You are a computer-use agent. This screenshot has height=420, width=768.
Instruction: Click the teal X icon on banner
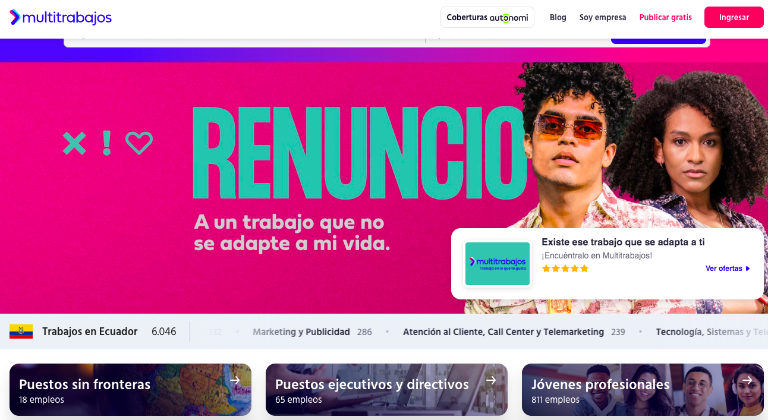[x=74, y=144]
